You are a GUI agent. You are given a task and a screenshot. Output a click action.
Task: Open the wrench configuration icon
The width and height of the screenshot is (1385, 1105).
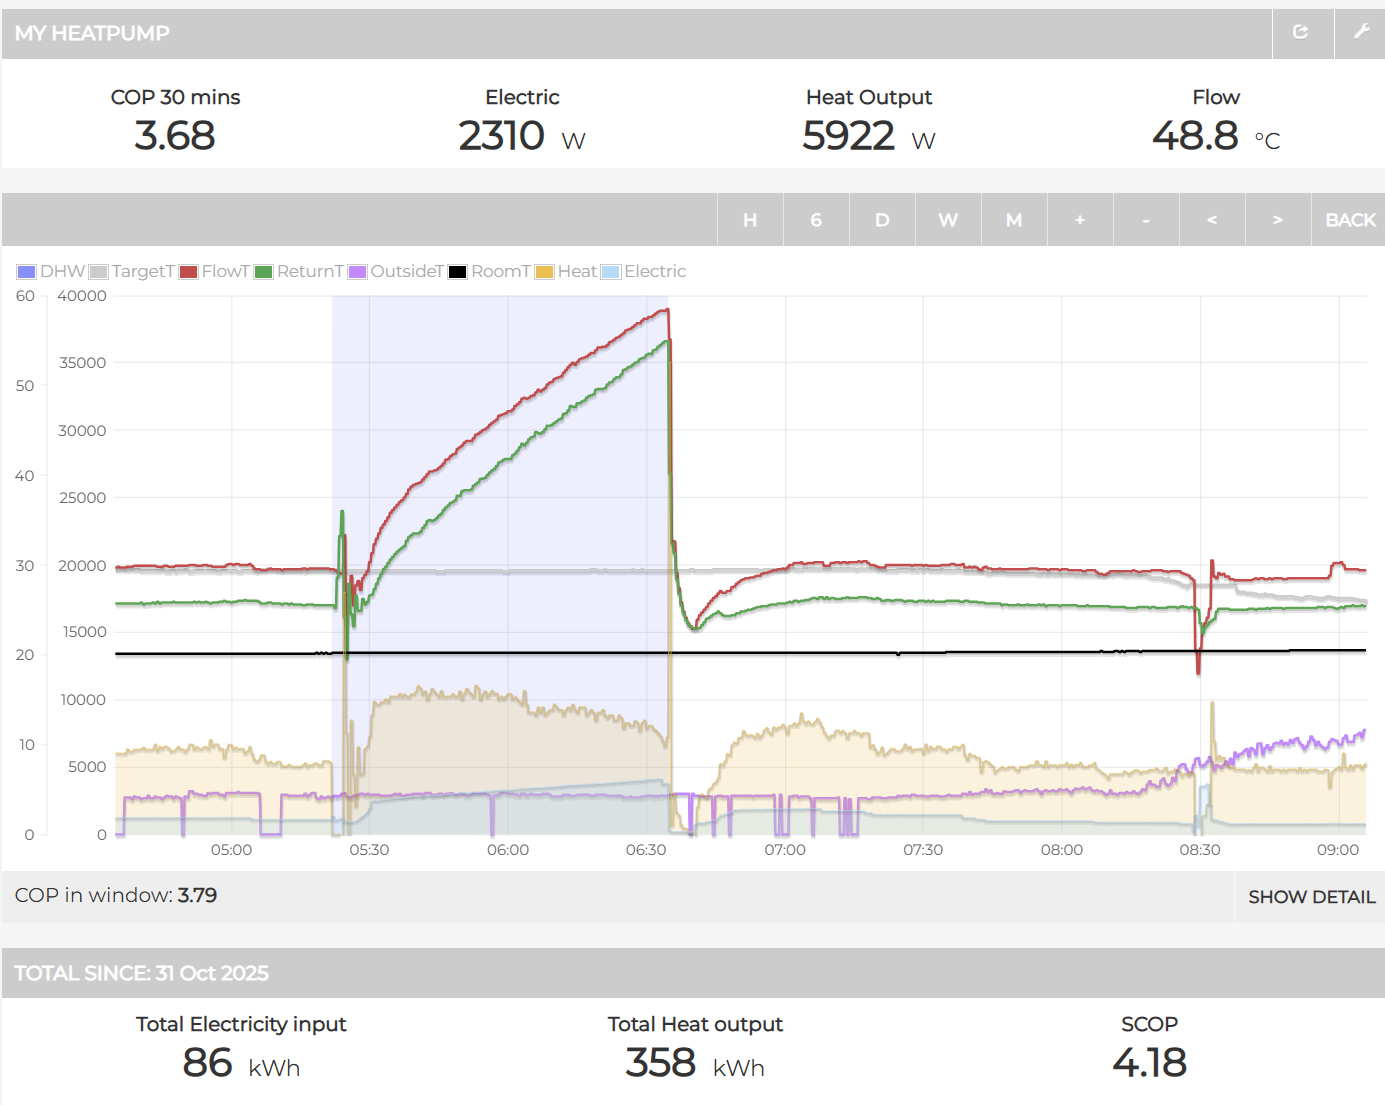pos(1360,33)
